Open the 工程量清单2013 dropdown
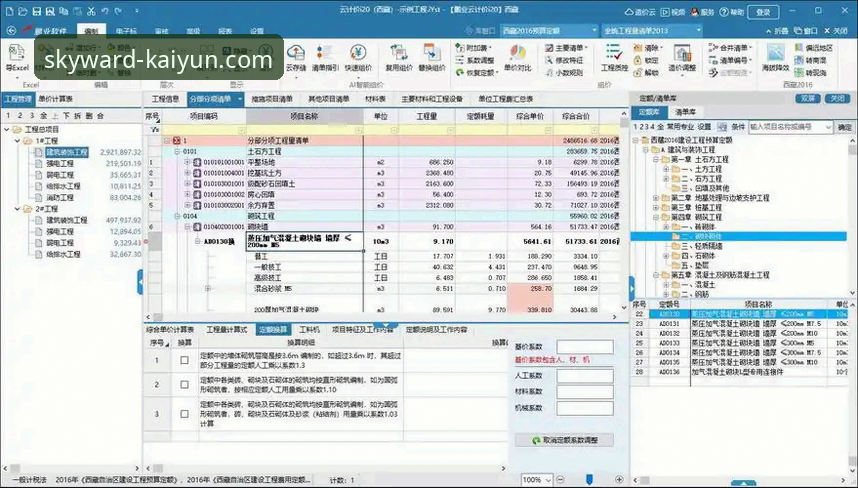The image size is (858, 488). click(698, 31)
